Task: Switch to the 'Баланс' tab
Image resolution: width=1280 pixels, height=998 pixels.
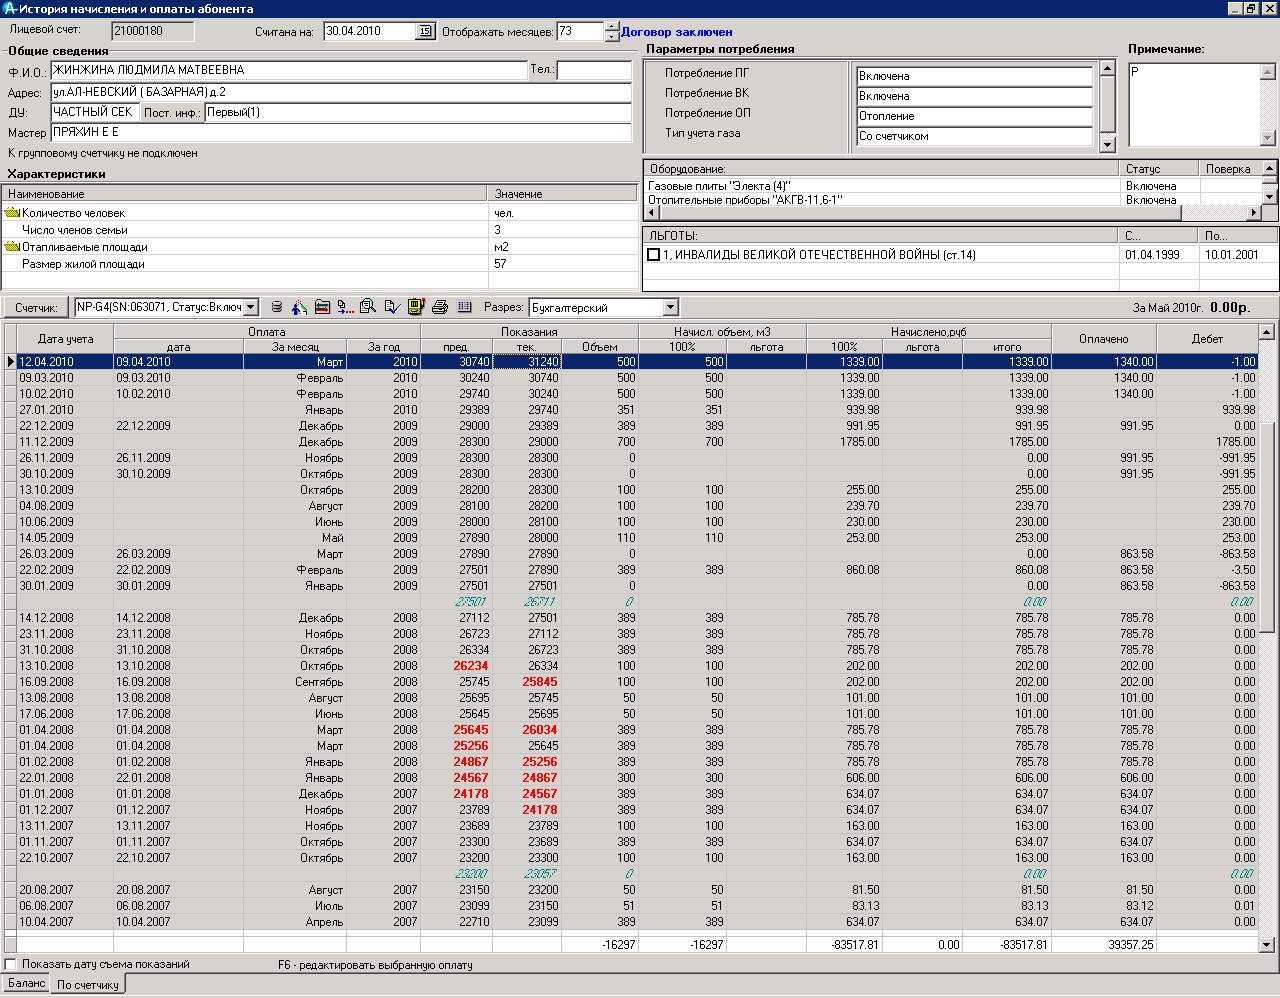Action: click(x=27, y=984)
